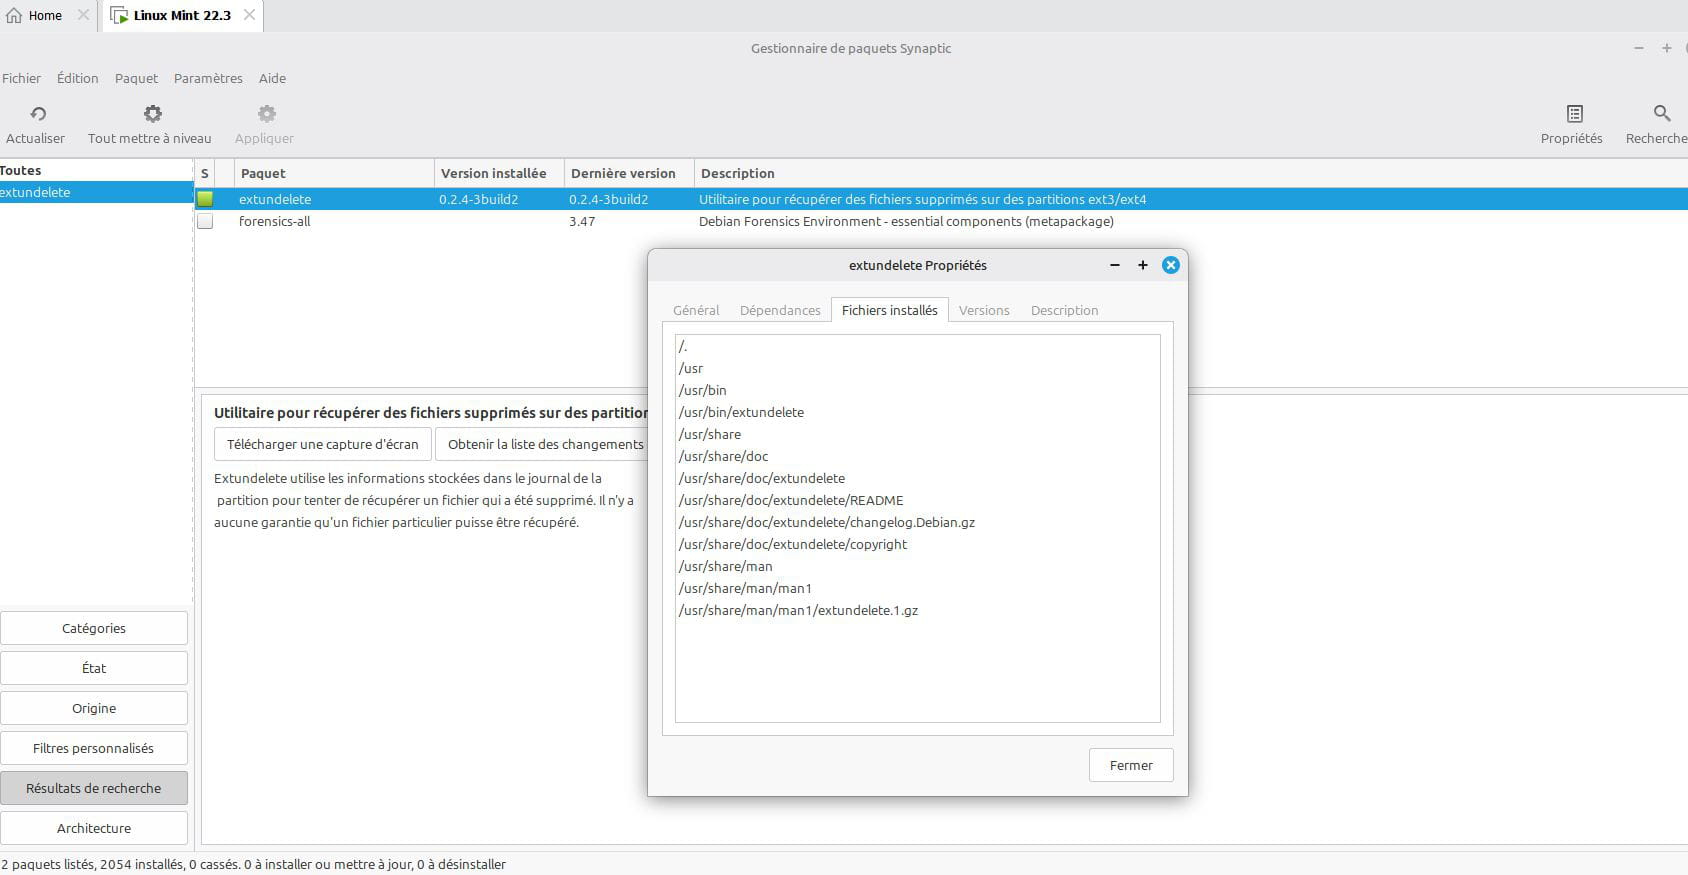Switch to the Dépendances tab

779,310
